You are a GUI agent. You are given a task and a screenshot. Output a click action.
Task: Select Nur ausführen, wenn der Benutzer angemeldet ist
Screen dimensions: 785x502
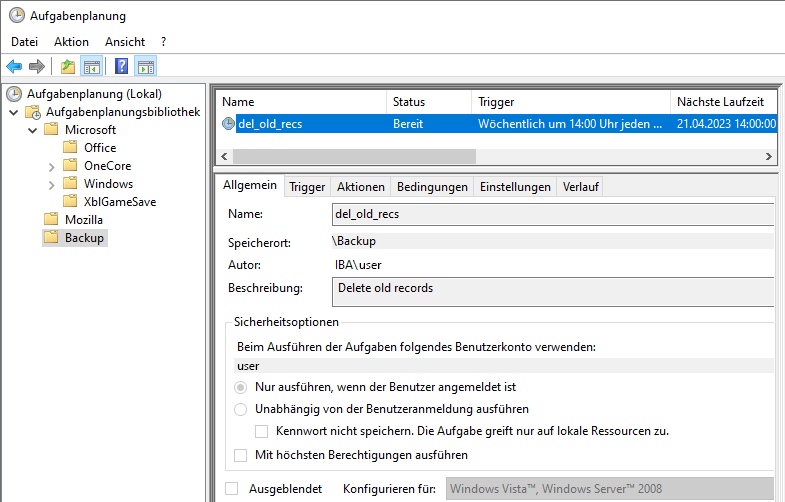point(241,387)
